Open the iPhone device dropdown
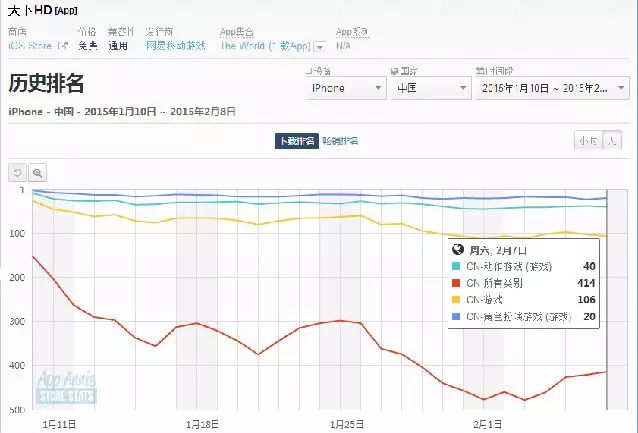Image resolution: width=638 pixels, height=433 pixels. click(346, 88)
